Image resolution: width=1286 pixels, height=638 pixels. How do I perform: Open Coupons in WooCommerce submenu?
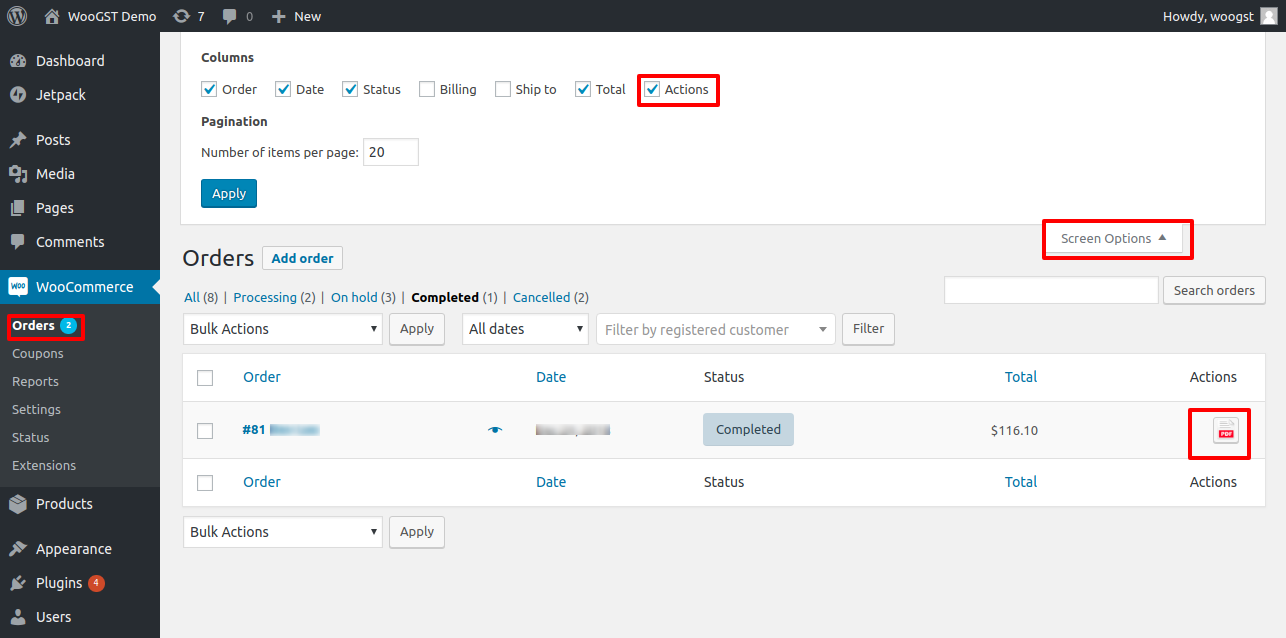pyautogui.click(x=38, y=354)
